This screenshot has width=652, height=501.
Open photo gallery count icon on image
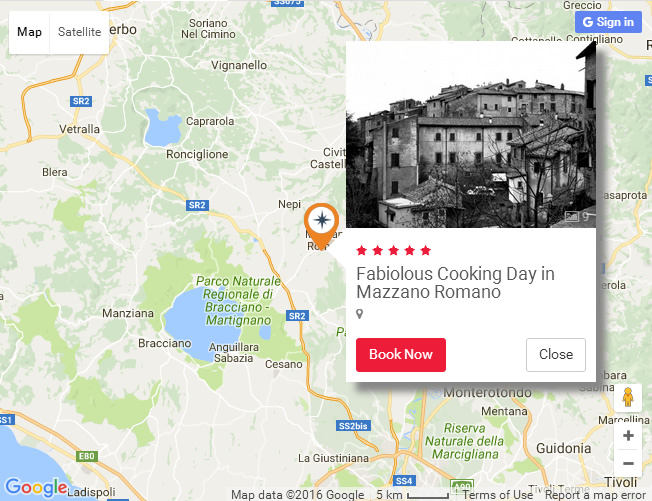[x=577, y=216]
